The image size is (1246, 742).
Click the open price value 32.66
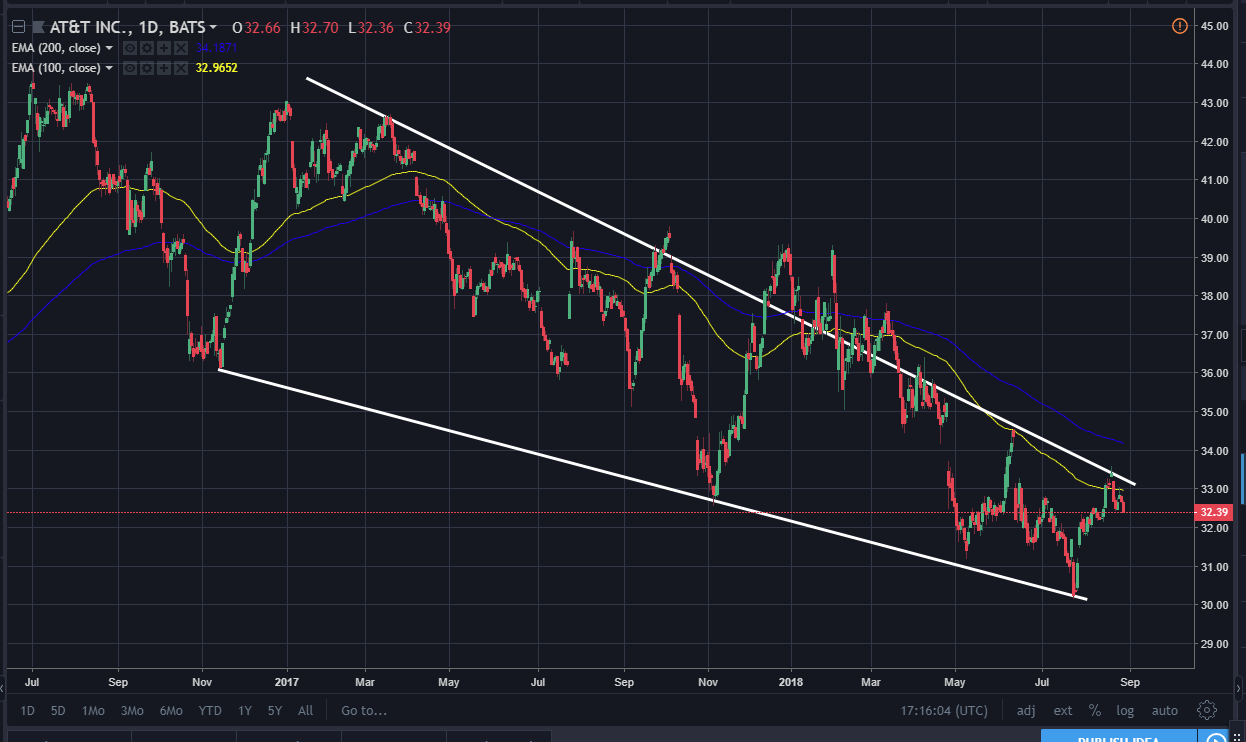point(262,27)
